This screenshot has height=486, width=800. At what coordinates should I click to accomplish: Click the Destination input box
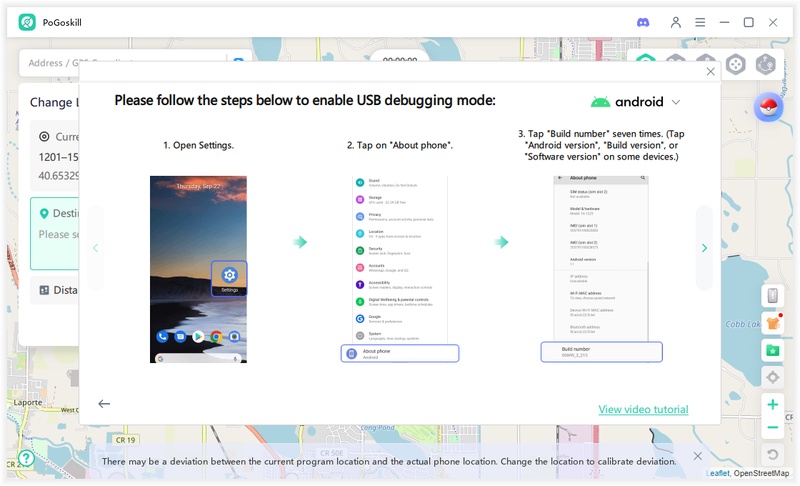(54, 234)
